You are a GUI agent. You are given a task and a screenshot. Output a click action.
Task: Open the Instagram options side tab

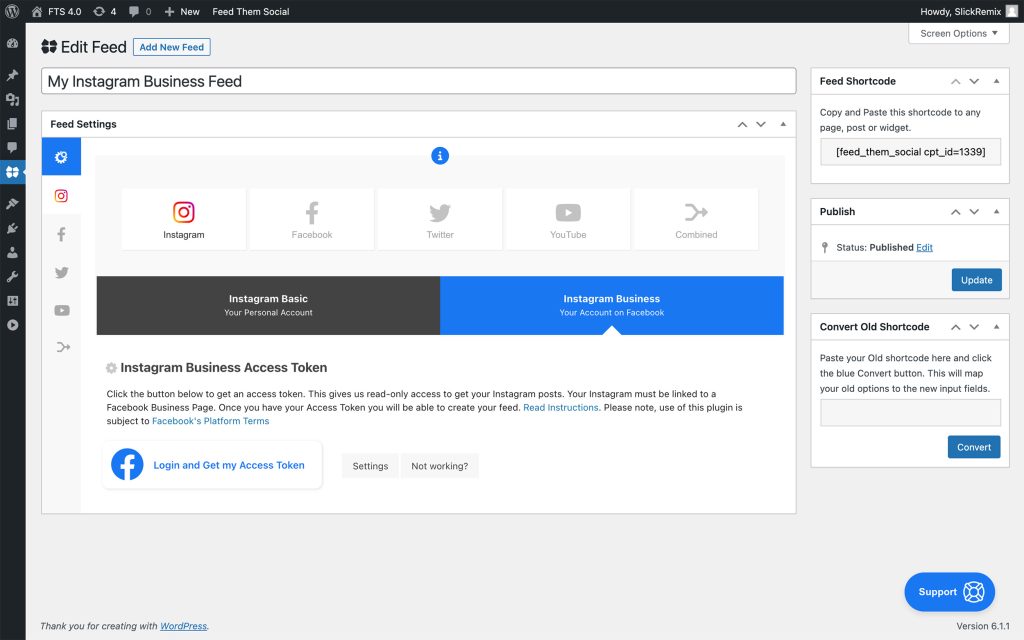tap(61, 195)
